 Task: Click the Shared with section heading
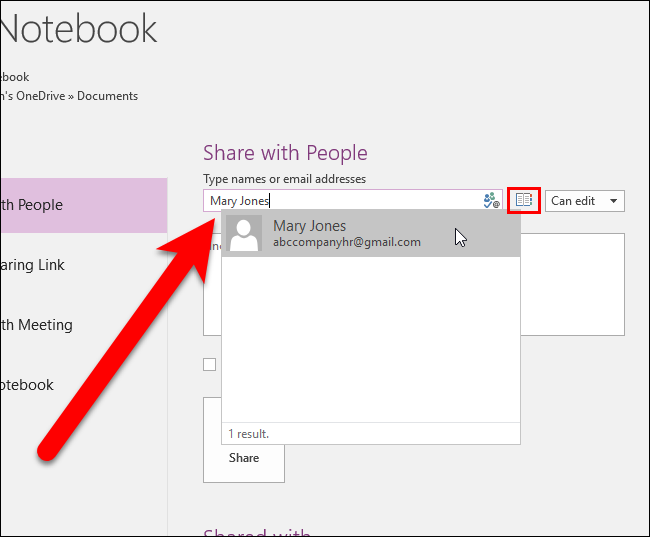(x=257, y=532)
